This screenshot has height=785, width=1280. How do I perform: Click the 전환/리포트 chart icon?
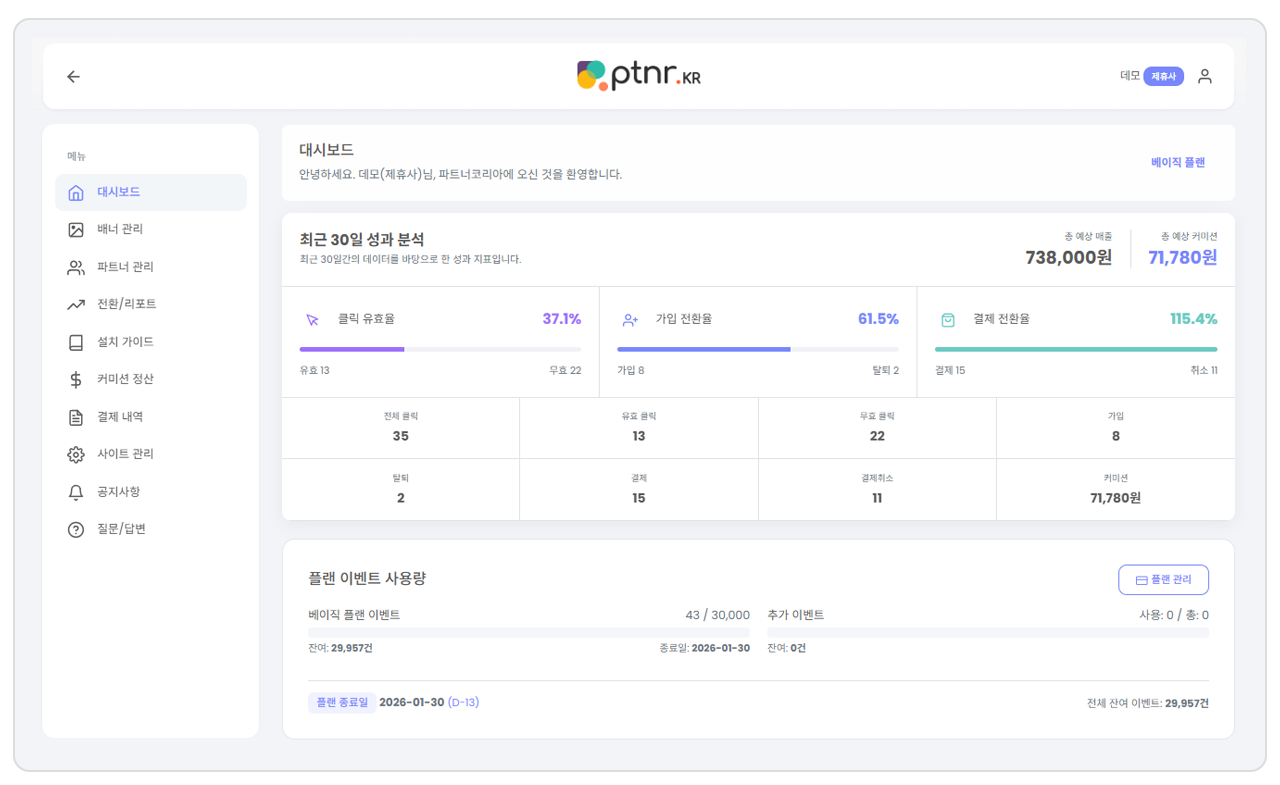(x=76, y=304)
